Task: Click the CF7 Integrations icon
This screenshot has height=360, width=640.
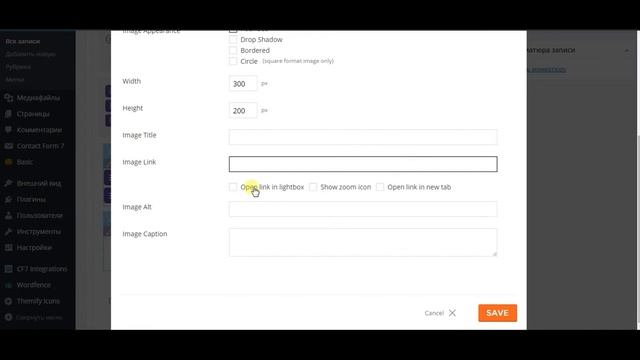Action: click(8, 269)
